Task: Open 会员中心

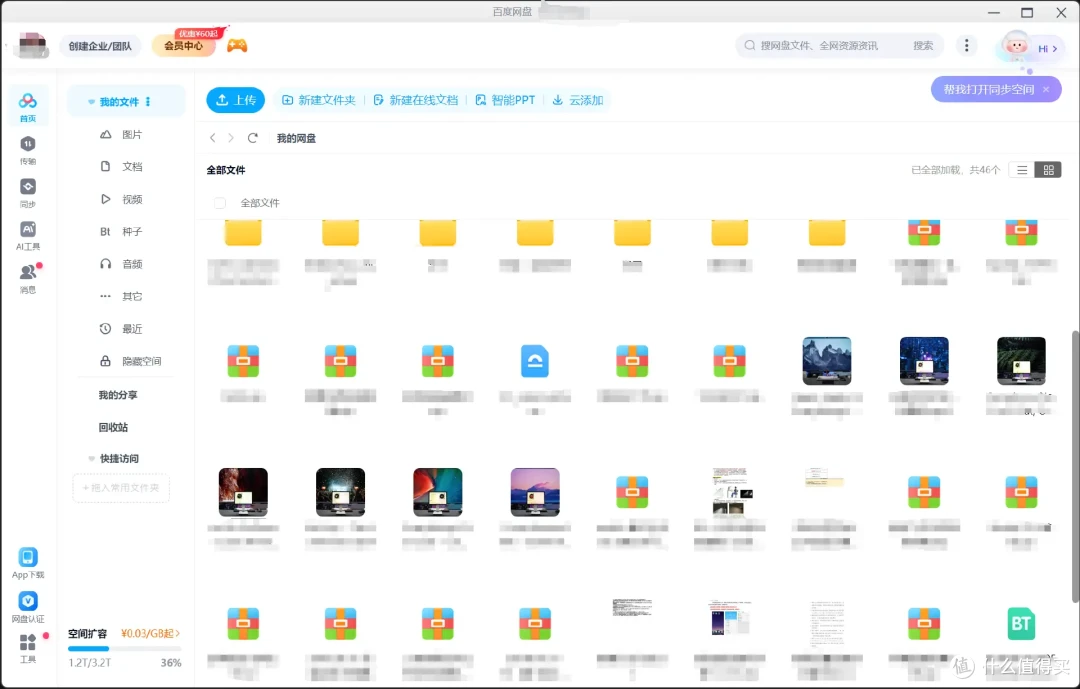Action: pyautogui.click(x=183, y=45)
